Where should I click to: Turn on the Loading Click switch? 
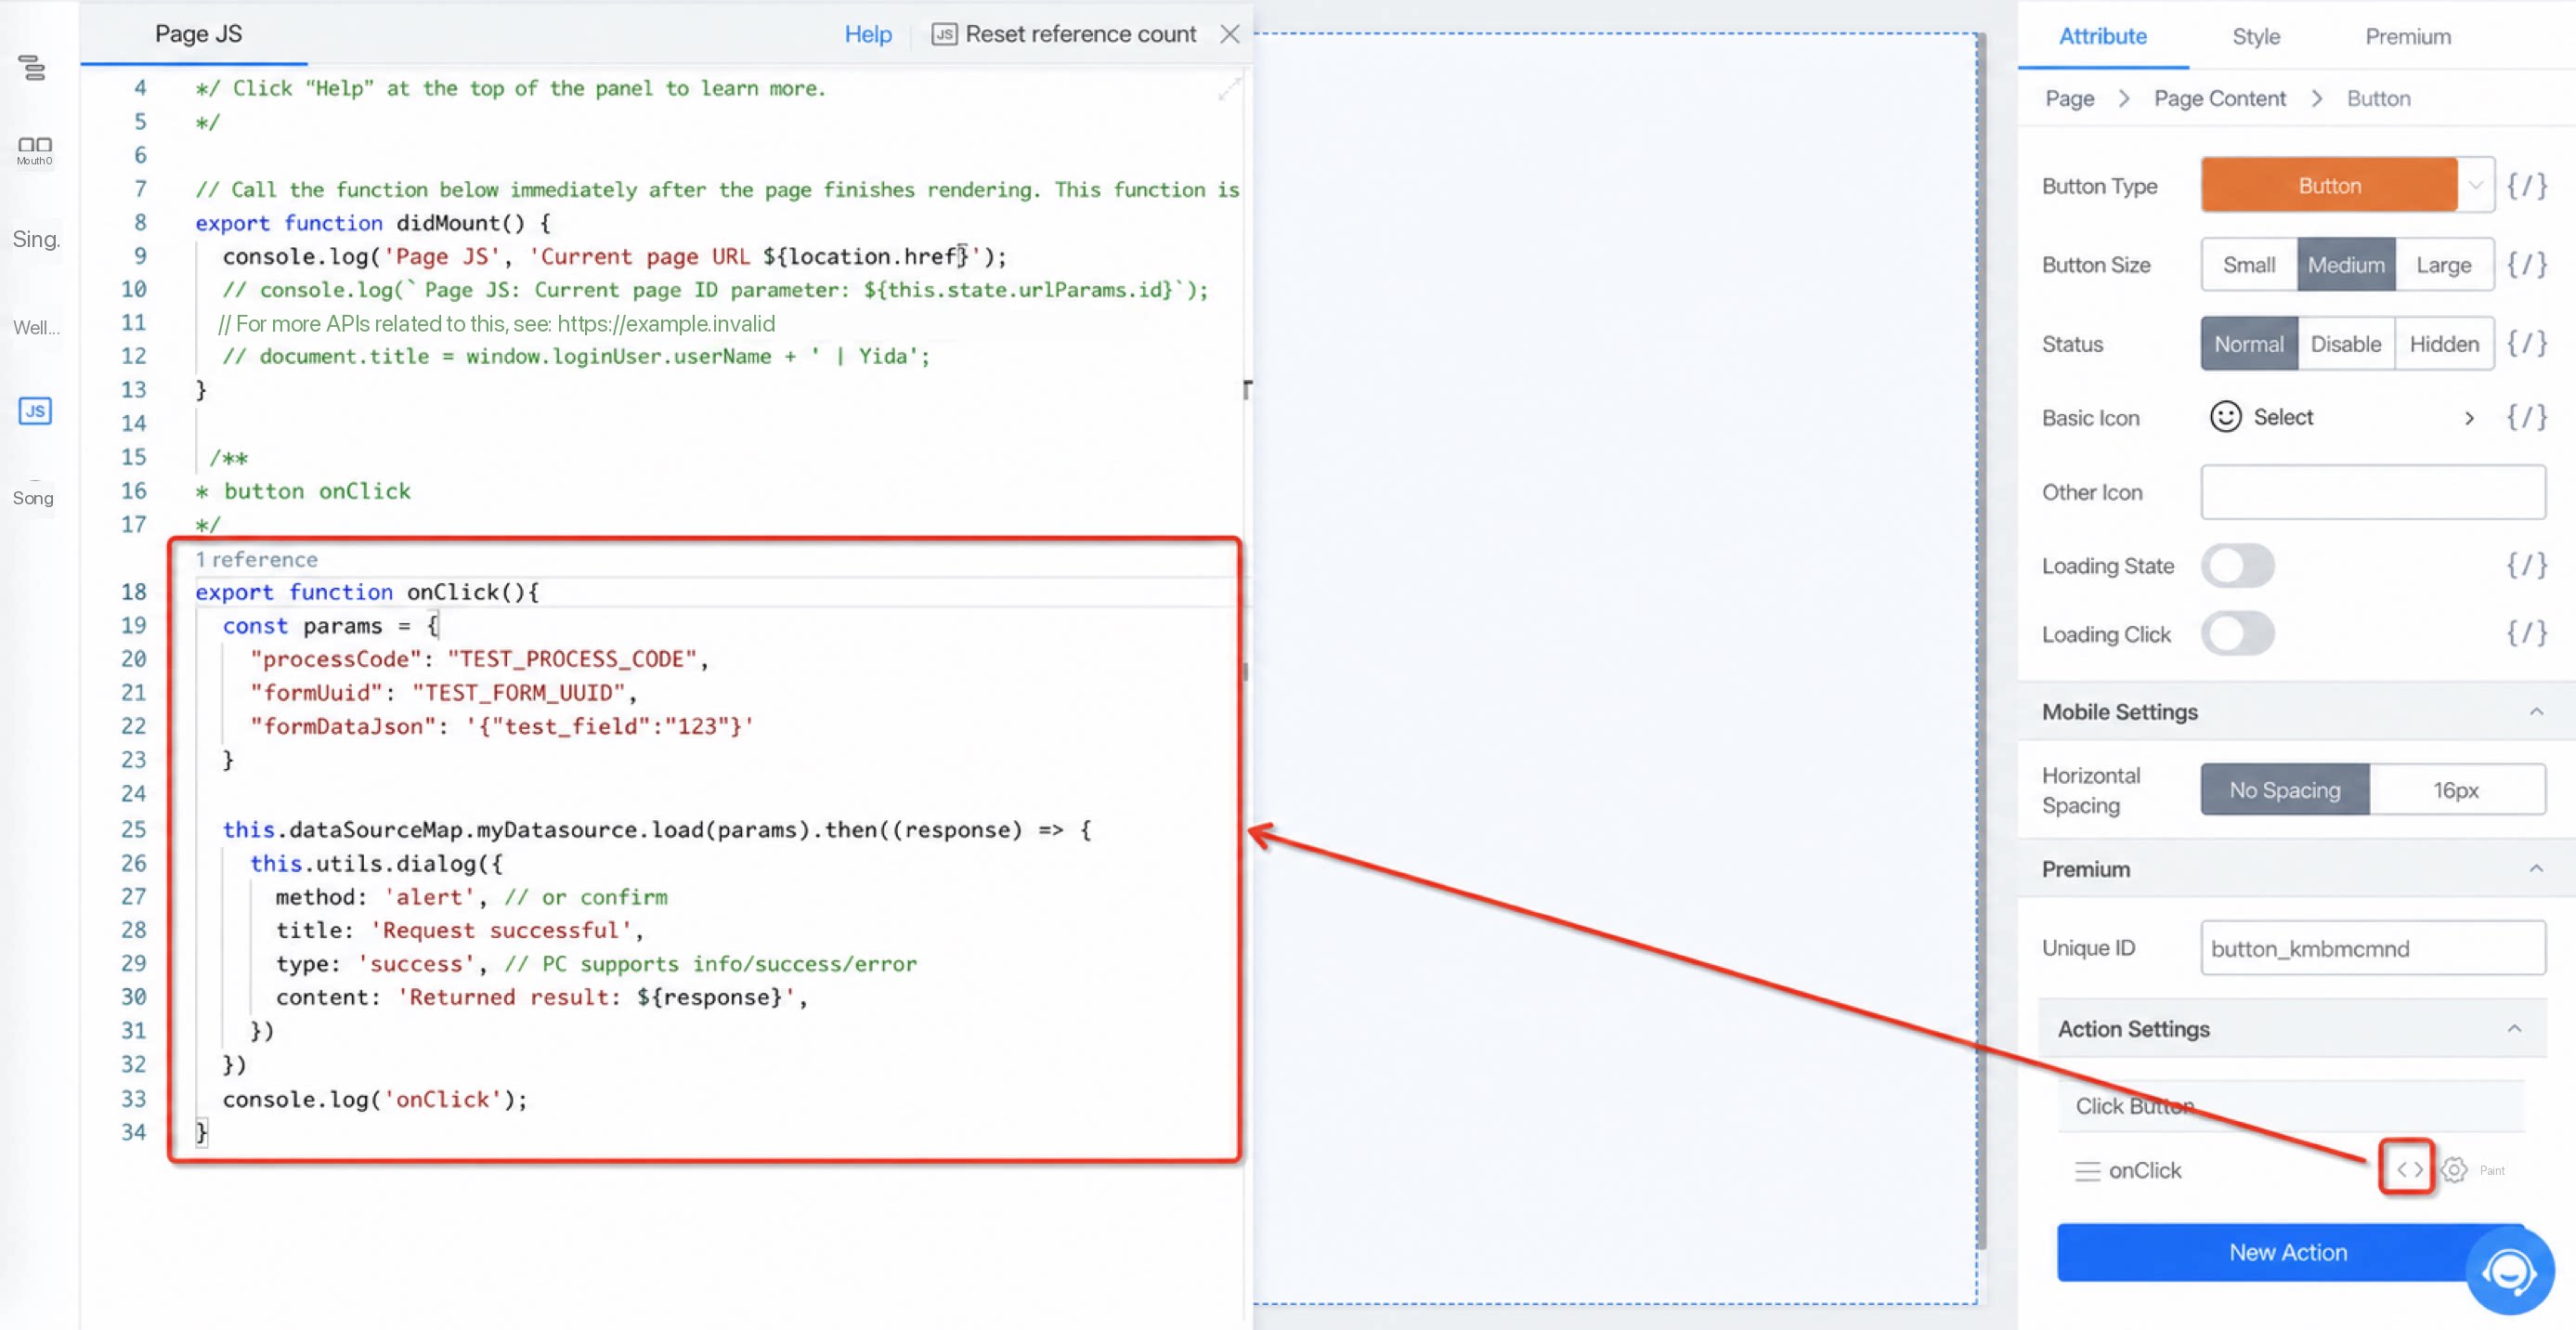(2237, 634)
